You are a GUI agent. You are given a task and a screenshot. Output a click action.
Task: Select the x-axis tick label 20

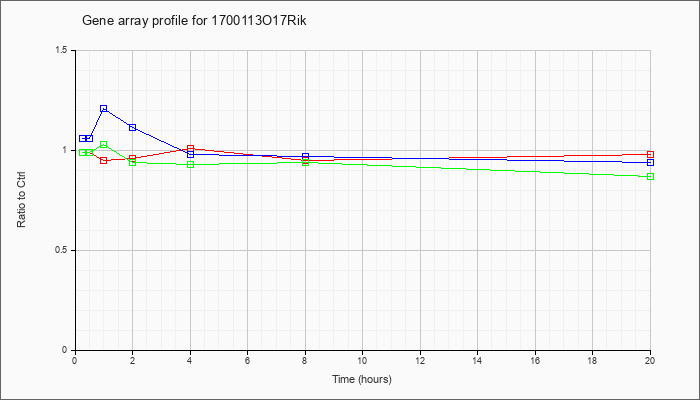point(650,360)
